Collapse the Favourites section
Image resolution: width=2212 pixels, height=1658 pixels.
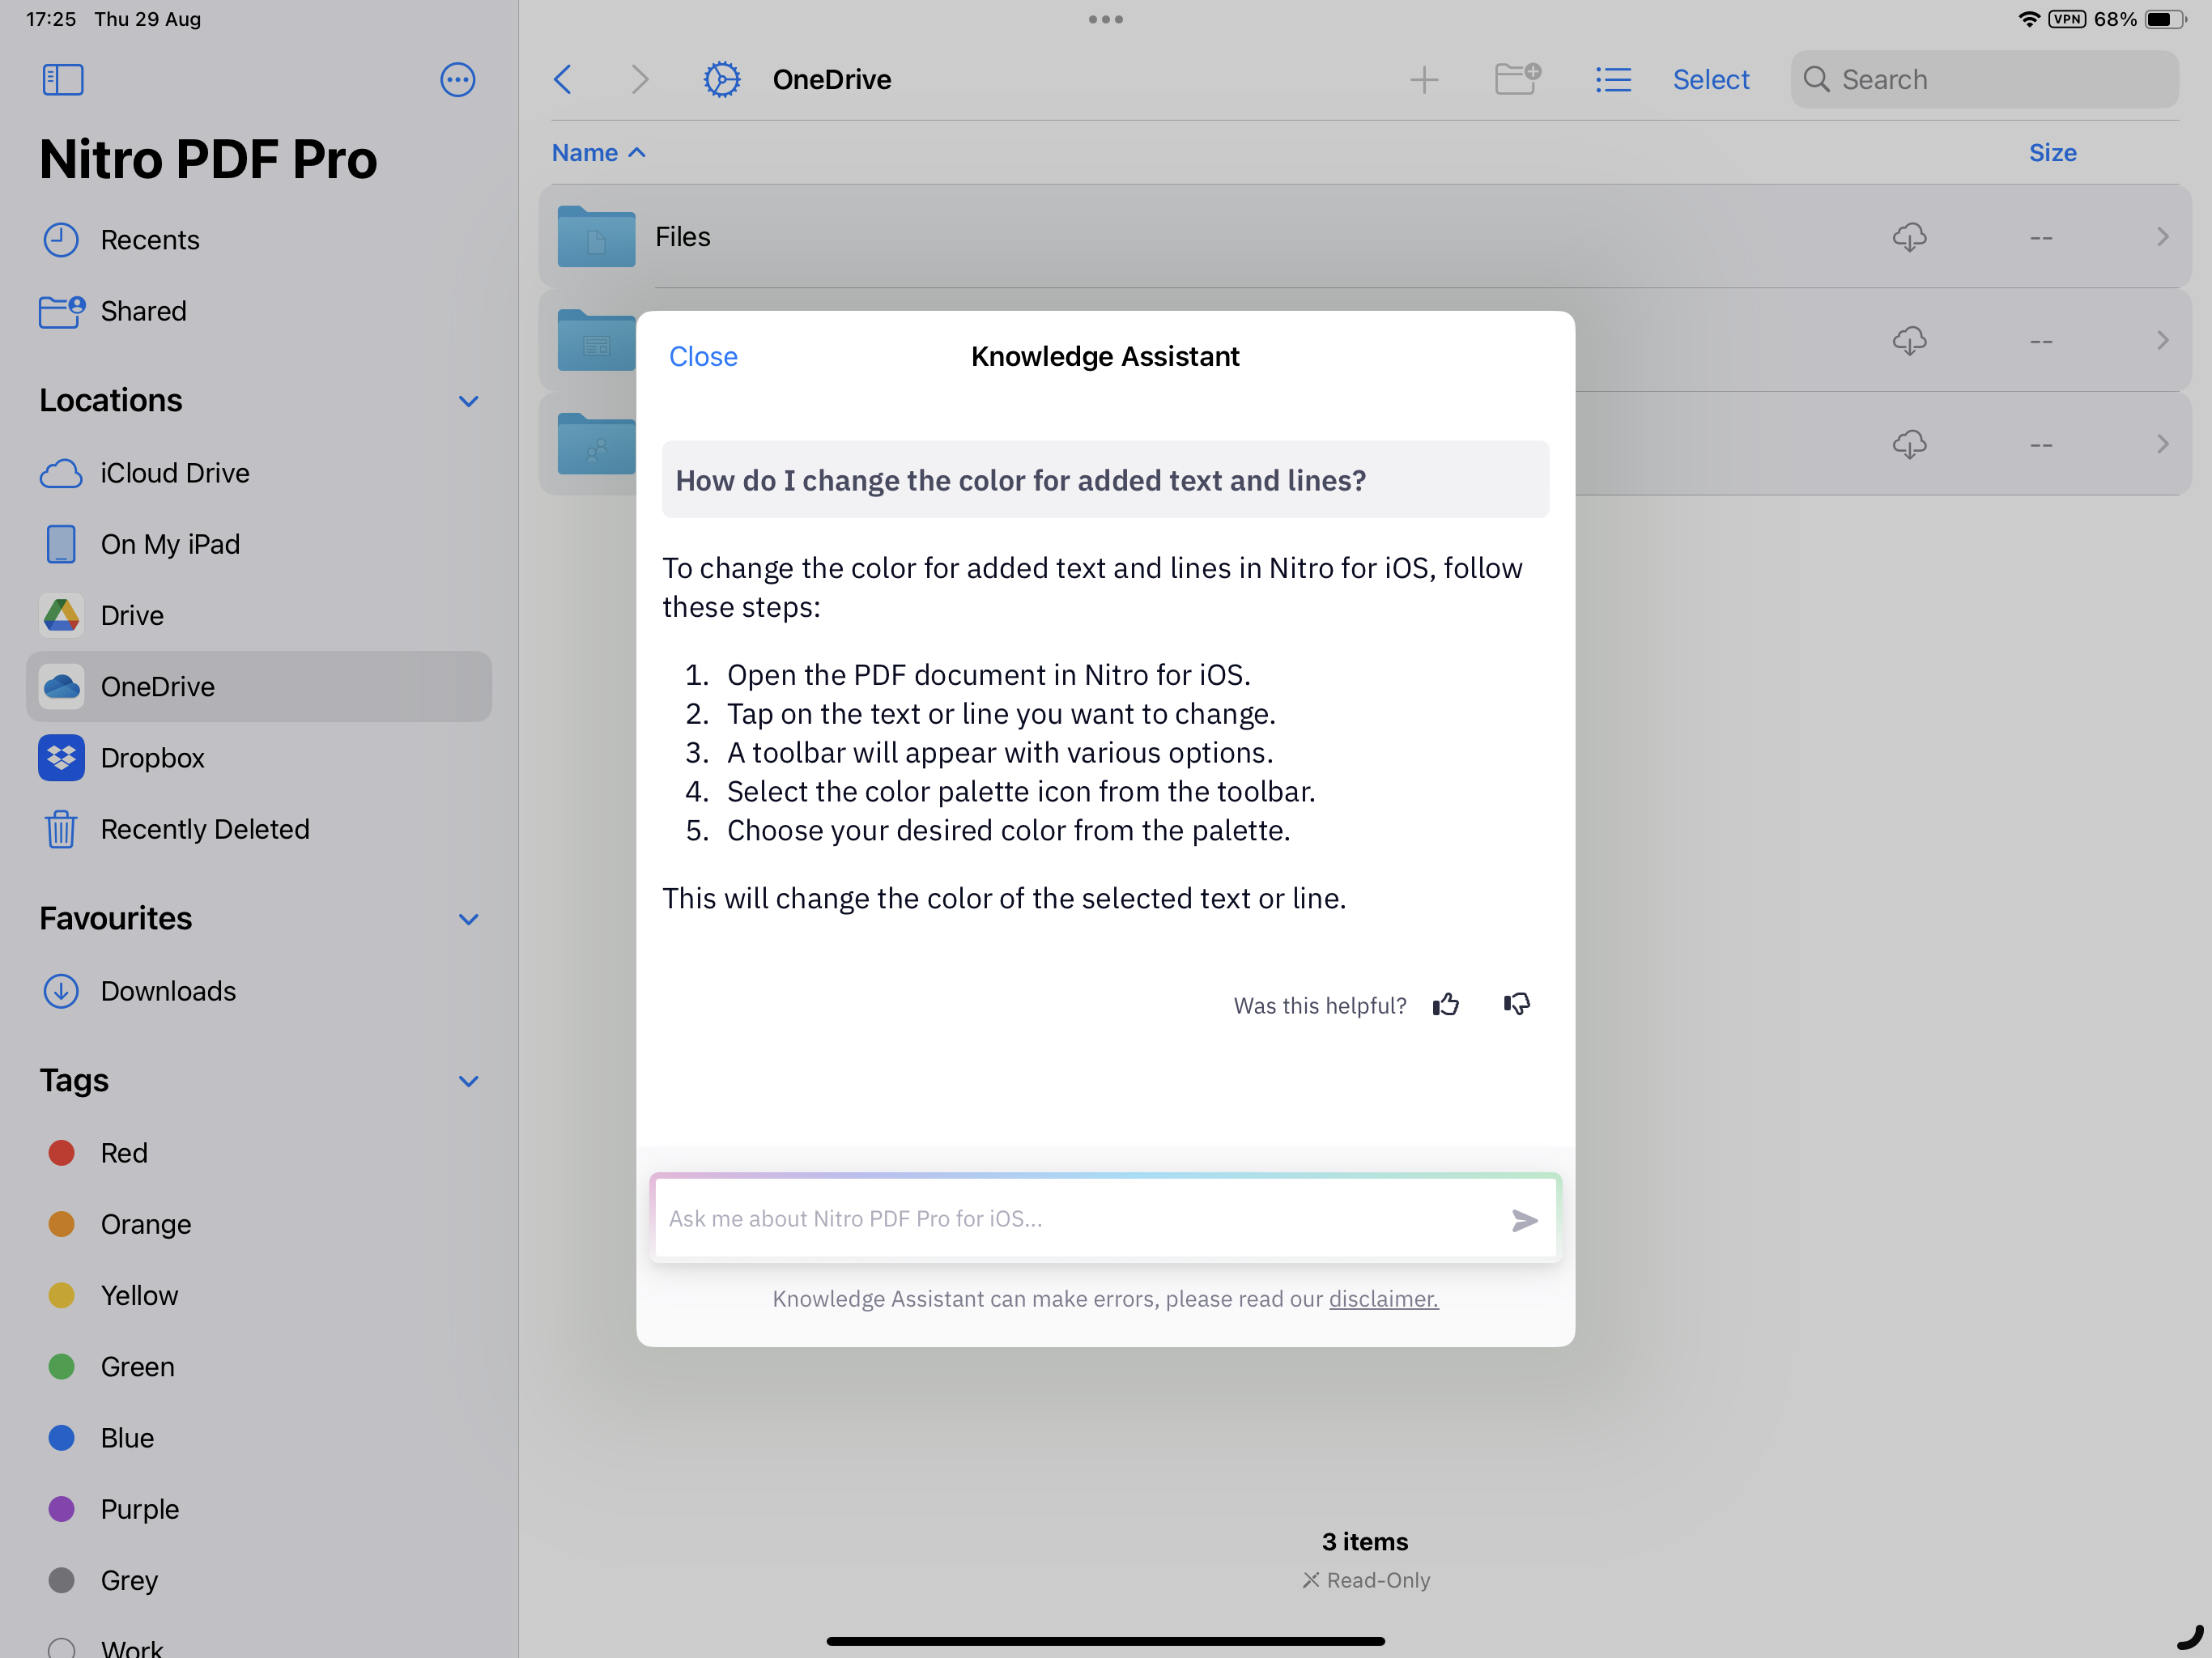click(x=468, y=919)
